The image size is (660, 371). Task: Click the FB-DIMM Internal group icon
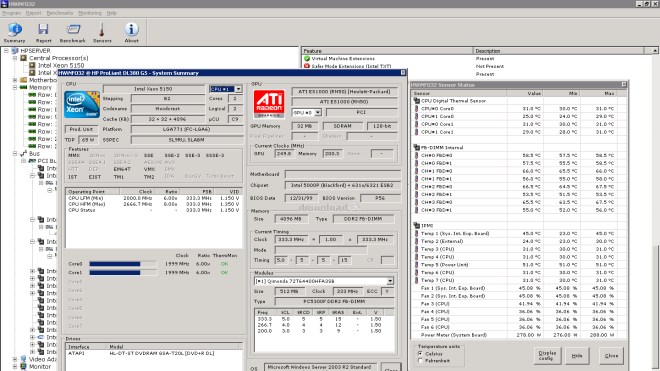pyautogui.click(x=417, y=147)
